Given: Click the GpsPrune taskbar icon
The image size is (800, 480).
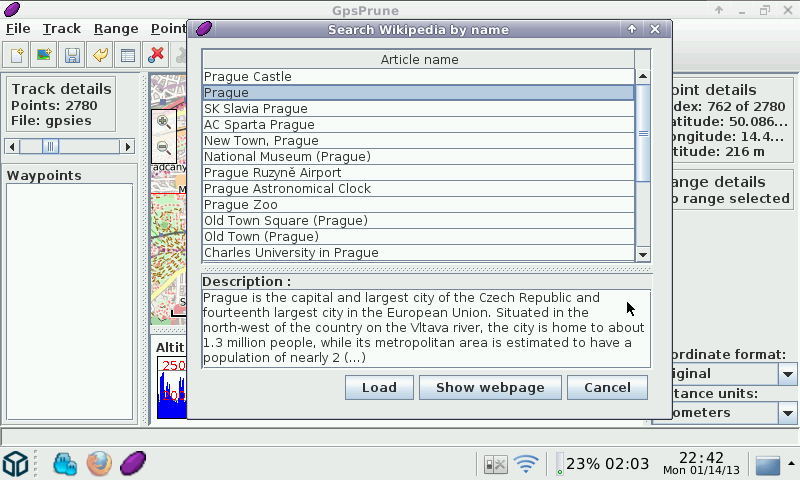Looking at the screenshot, I should (x=133, y=464).
